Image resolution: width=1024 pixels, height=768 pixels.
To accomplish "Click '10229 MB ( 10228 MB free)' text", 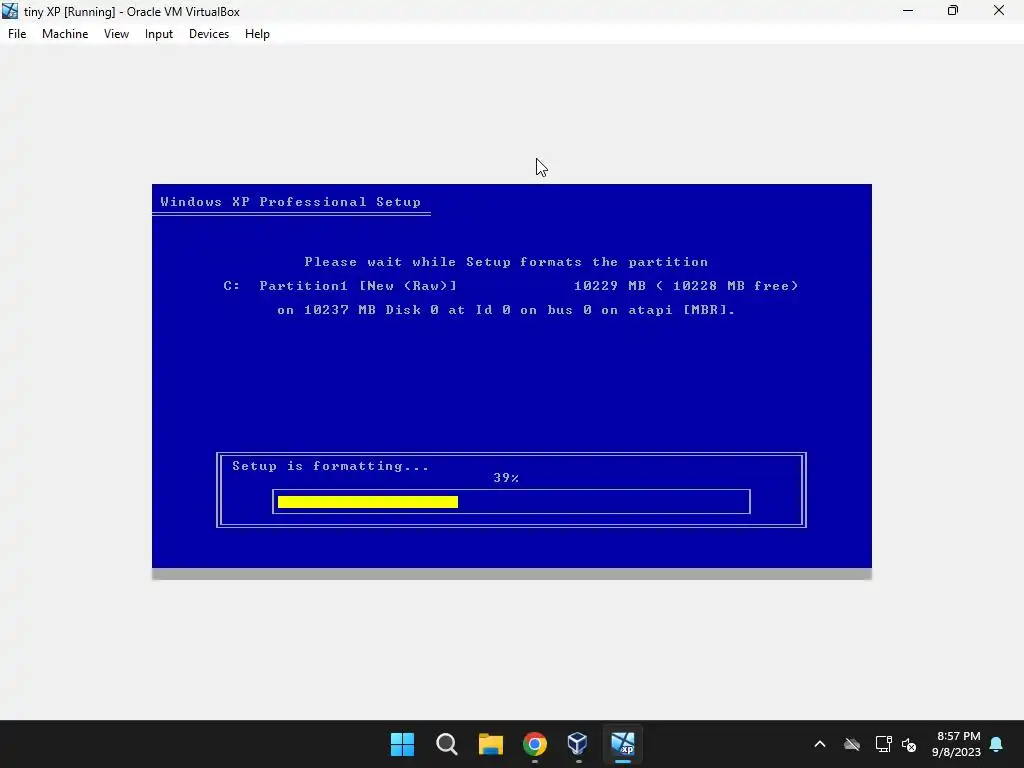I will click(x=686, y=285).
